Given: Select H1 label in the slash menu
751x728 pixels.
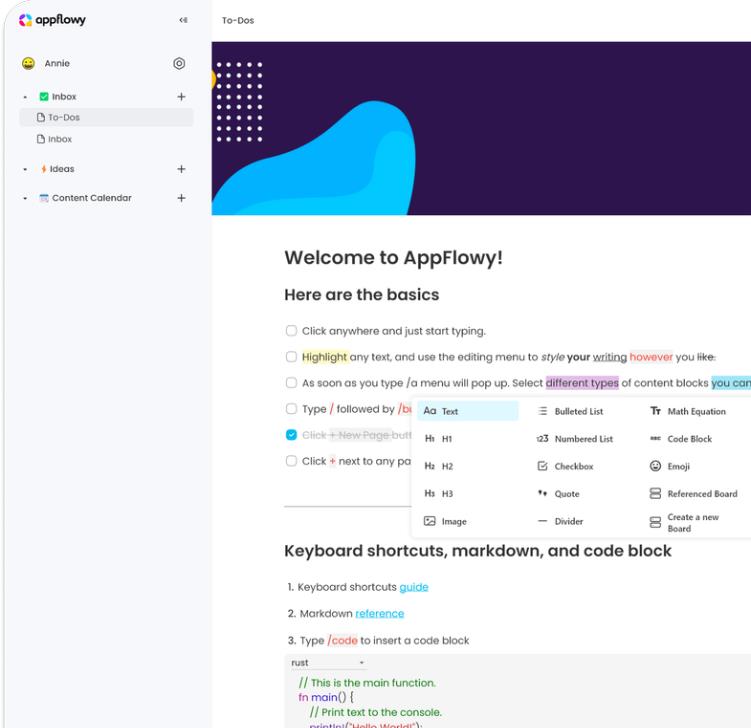Looking at the screenshot, I should [447, 439].
